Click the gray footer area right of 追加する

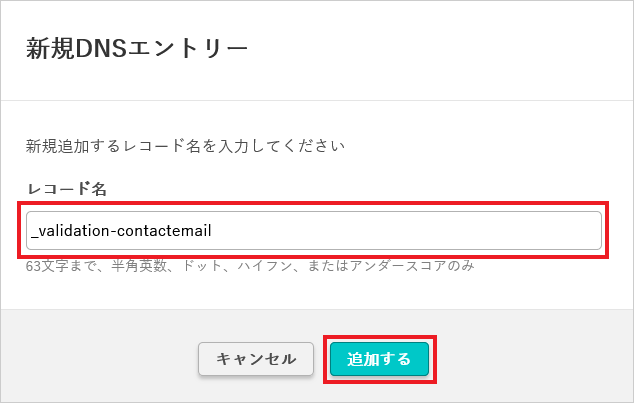tap(530, 359)
